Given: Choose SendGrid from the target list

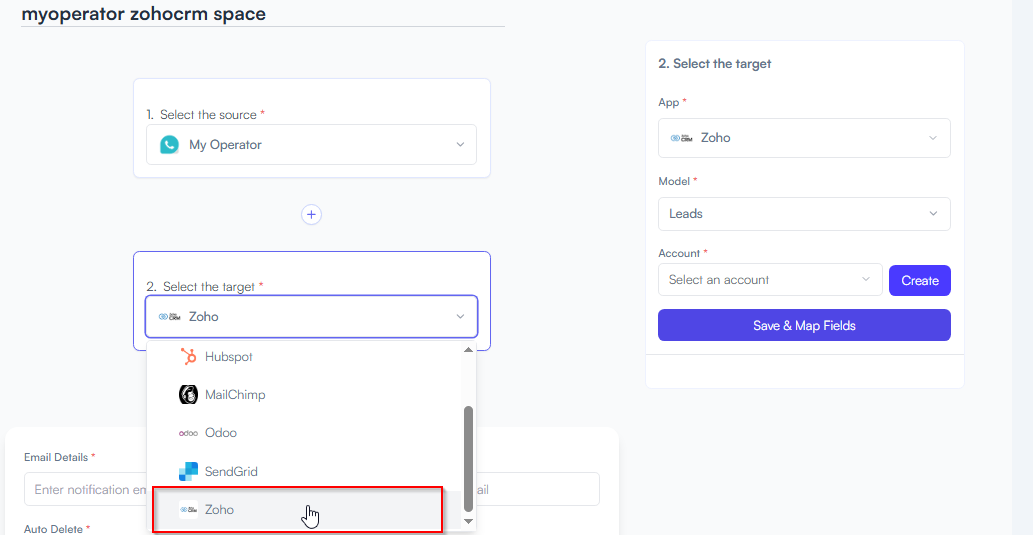Looking at the screenshot, I should pos(304,472).
